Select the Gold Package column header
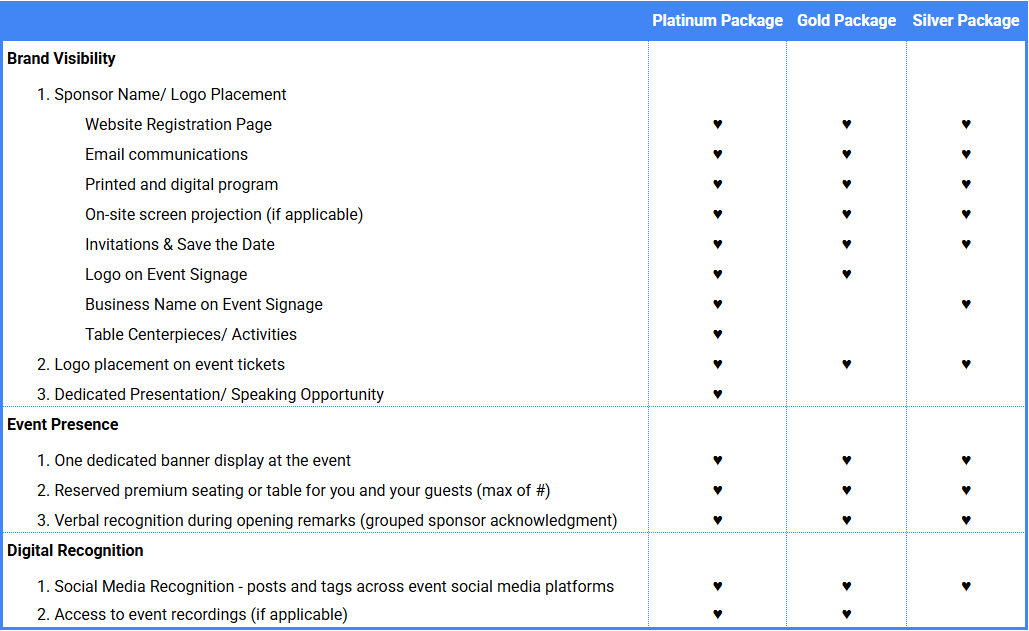The width and height of the screenshot is (1029, 631). pyautogui.click(x=847, y=21)
